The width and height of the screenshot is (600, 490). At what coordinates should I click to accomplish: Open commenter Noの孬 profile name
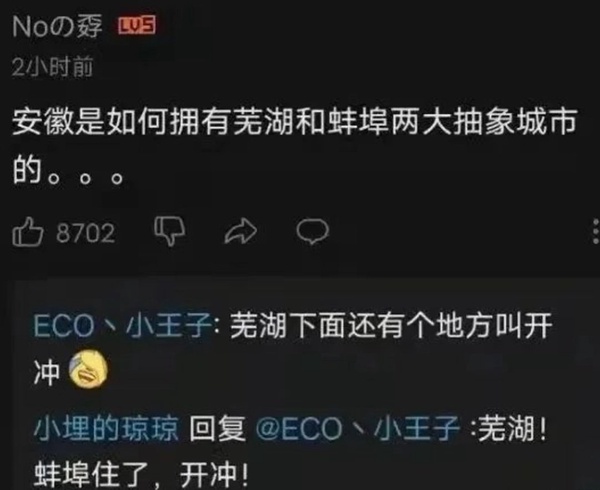pos(57,26)
